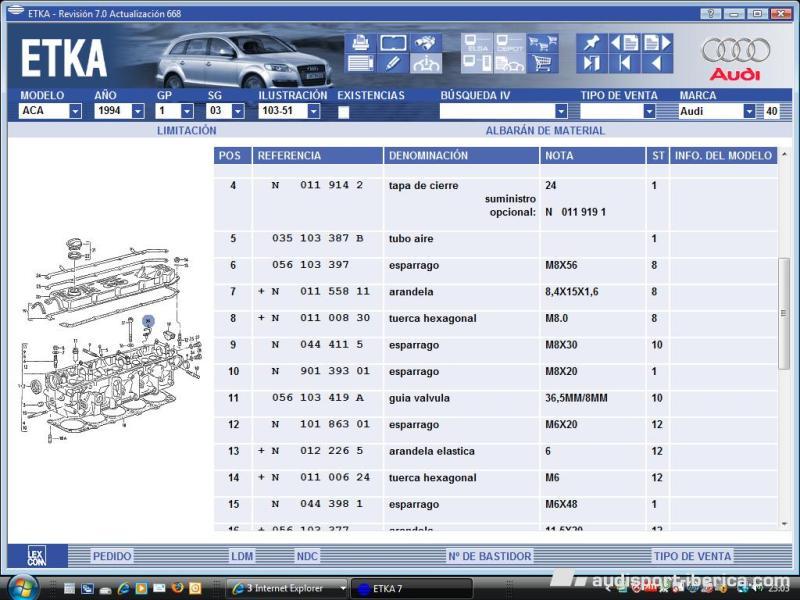Click the multiple shopping carts icon
This screenshot has height=600, width=800.
point(542,43)
